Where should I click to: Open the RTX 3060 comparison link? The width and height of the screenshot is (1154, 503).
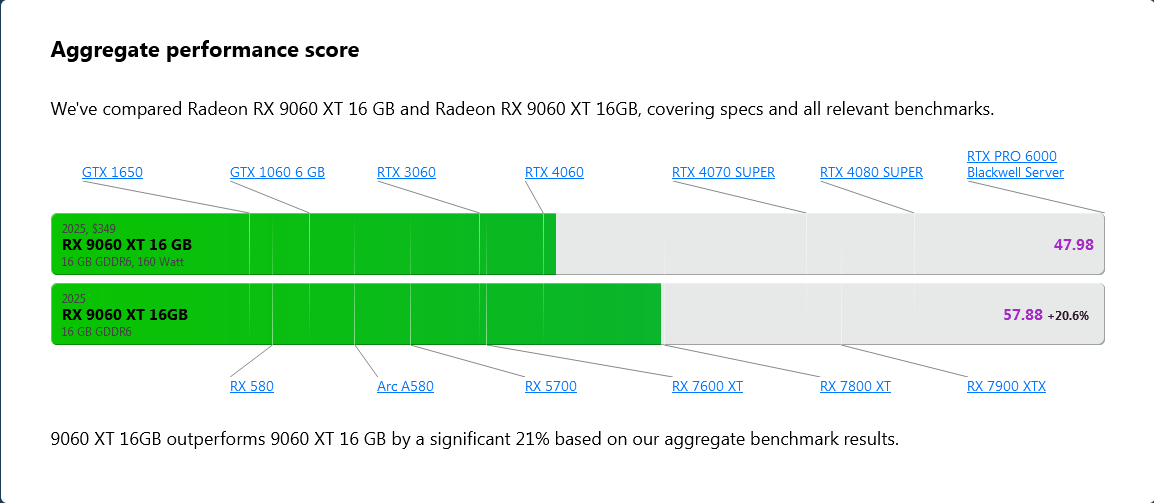coord(406,173)
